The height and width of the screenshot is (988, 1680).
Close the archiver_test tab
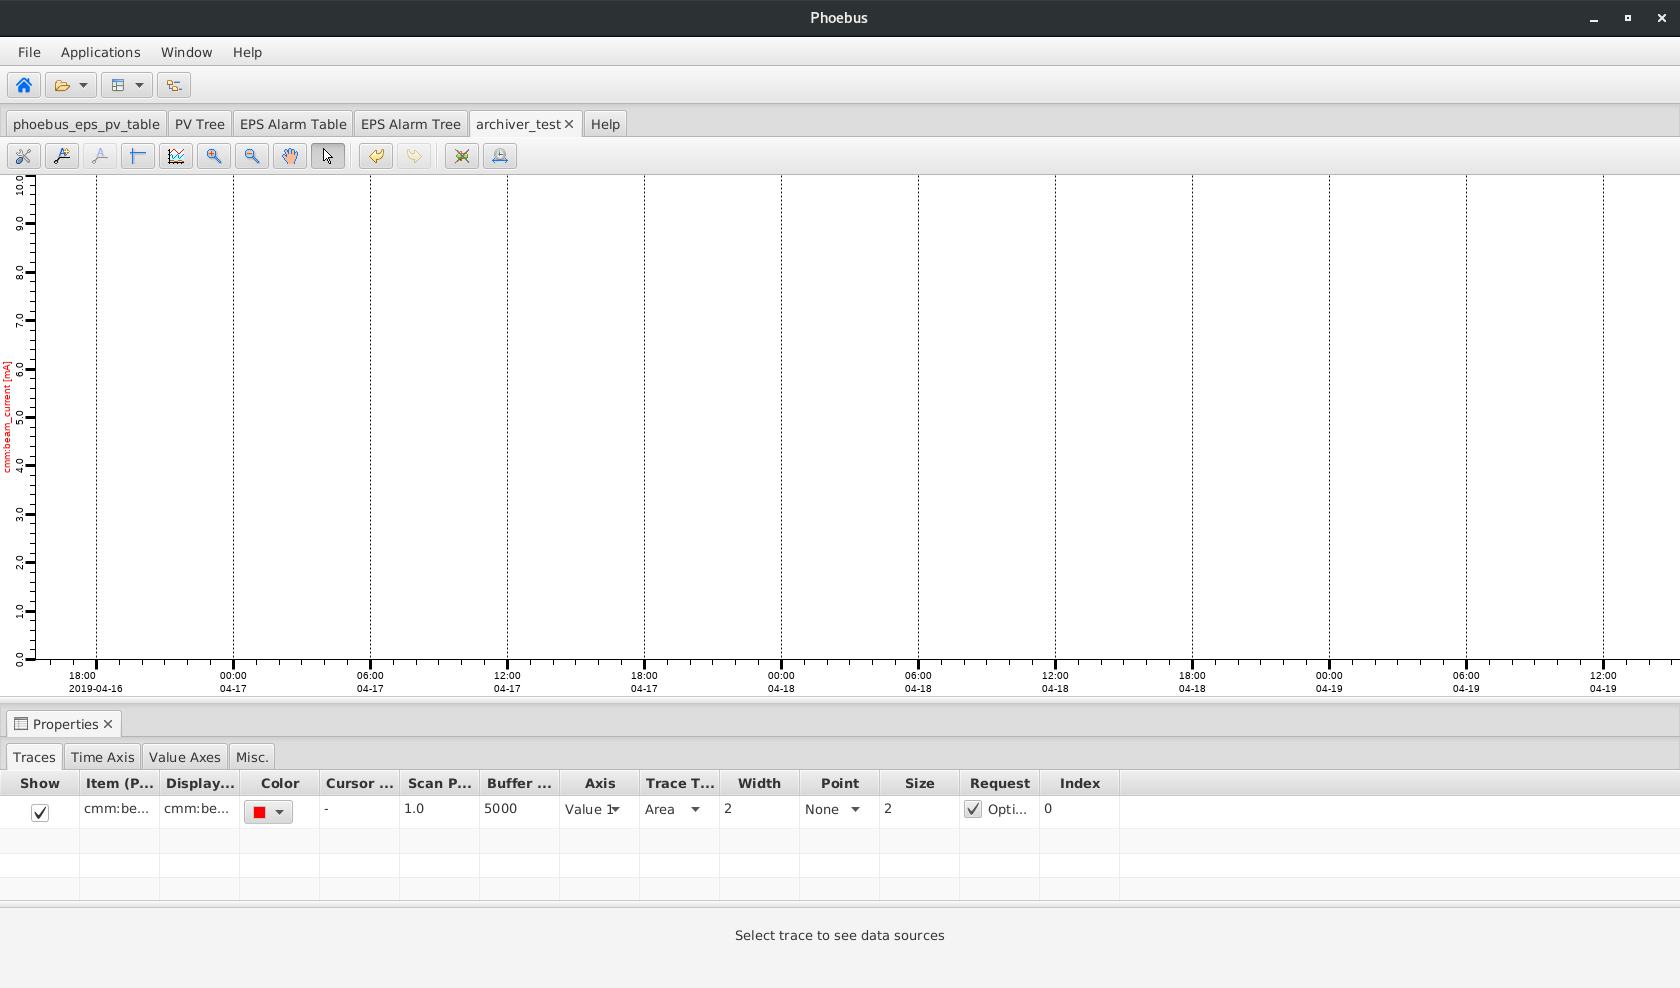pyautogui.click(x=568, y=123)
